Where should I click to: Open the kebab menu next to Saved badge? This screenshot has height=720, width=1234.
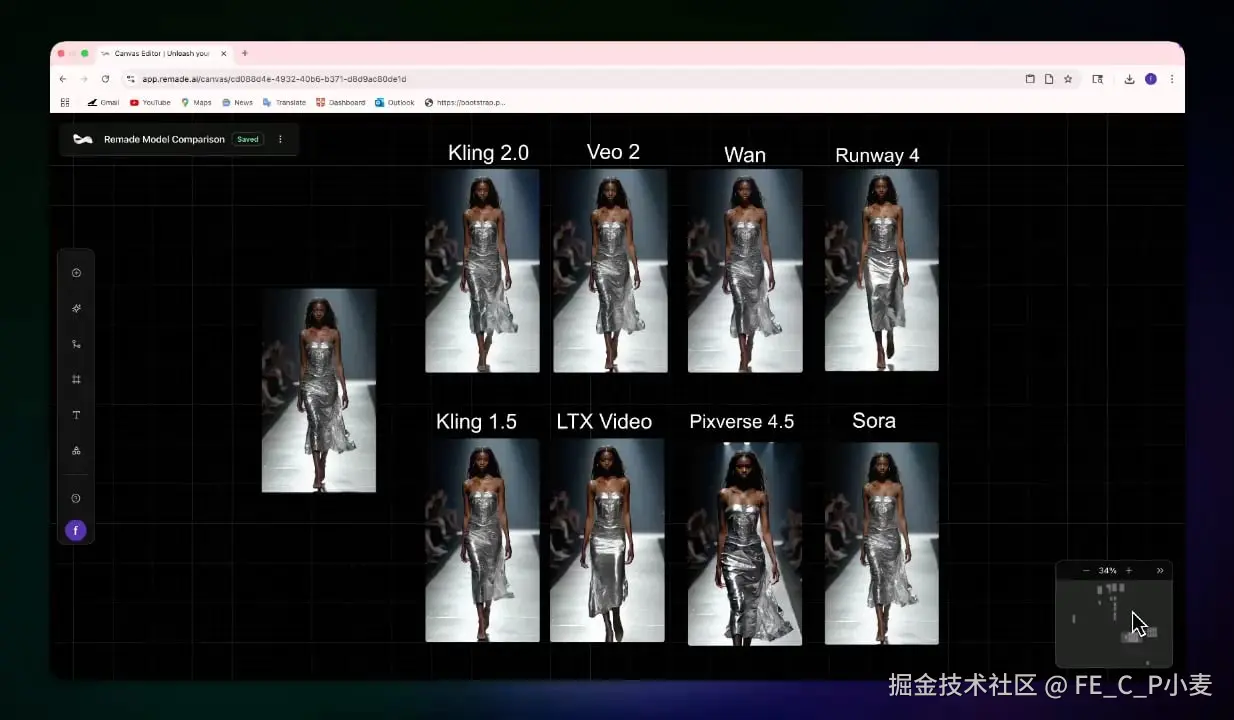(280, 139)
